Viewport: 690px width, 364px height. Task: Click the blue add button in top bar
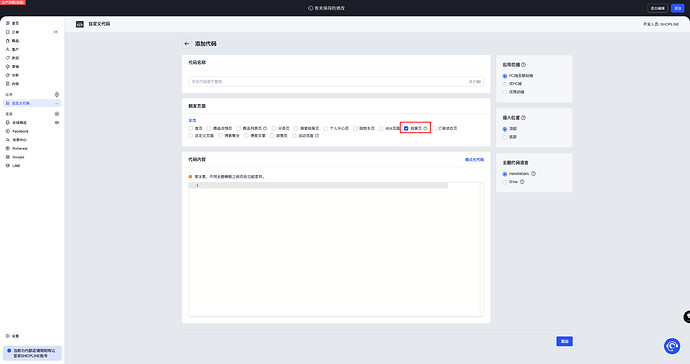(677, 8)
